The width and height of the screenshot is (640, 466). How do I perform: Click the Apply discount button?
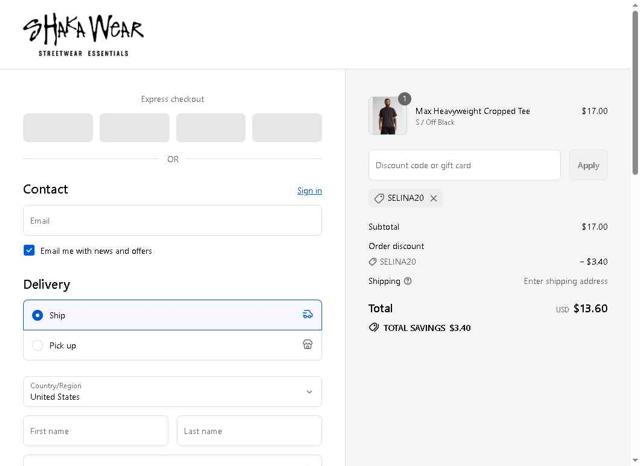[588, 165]
